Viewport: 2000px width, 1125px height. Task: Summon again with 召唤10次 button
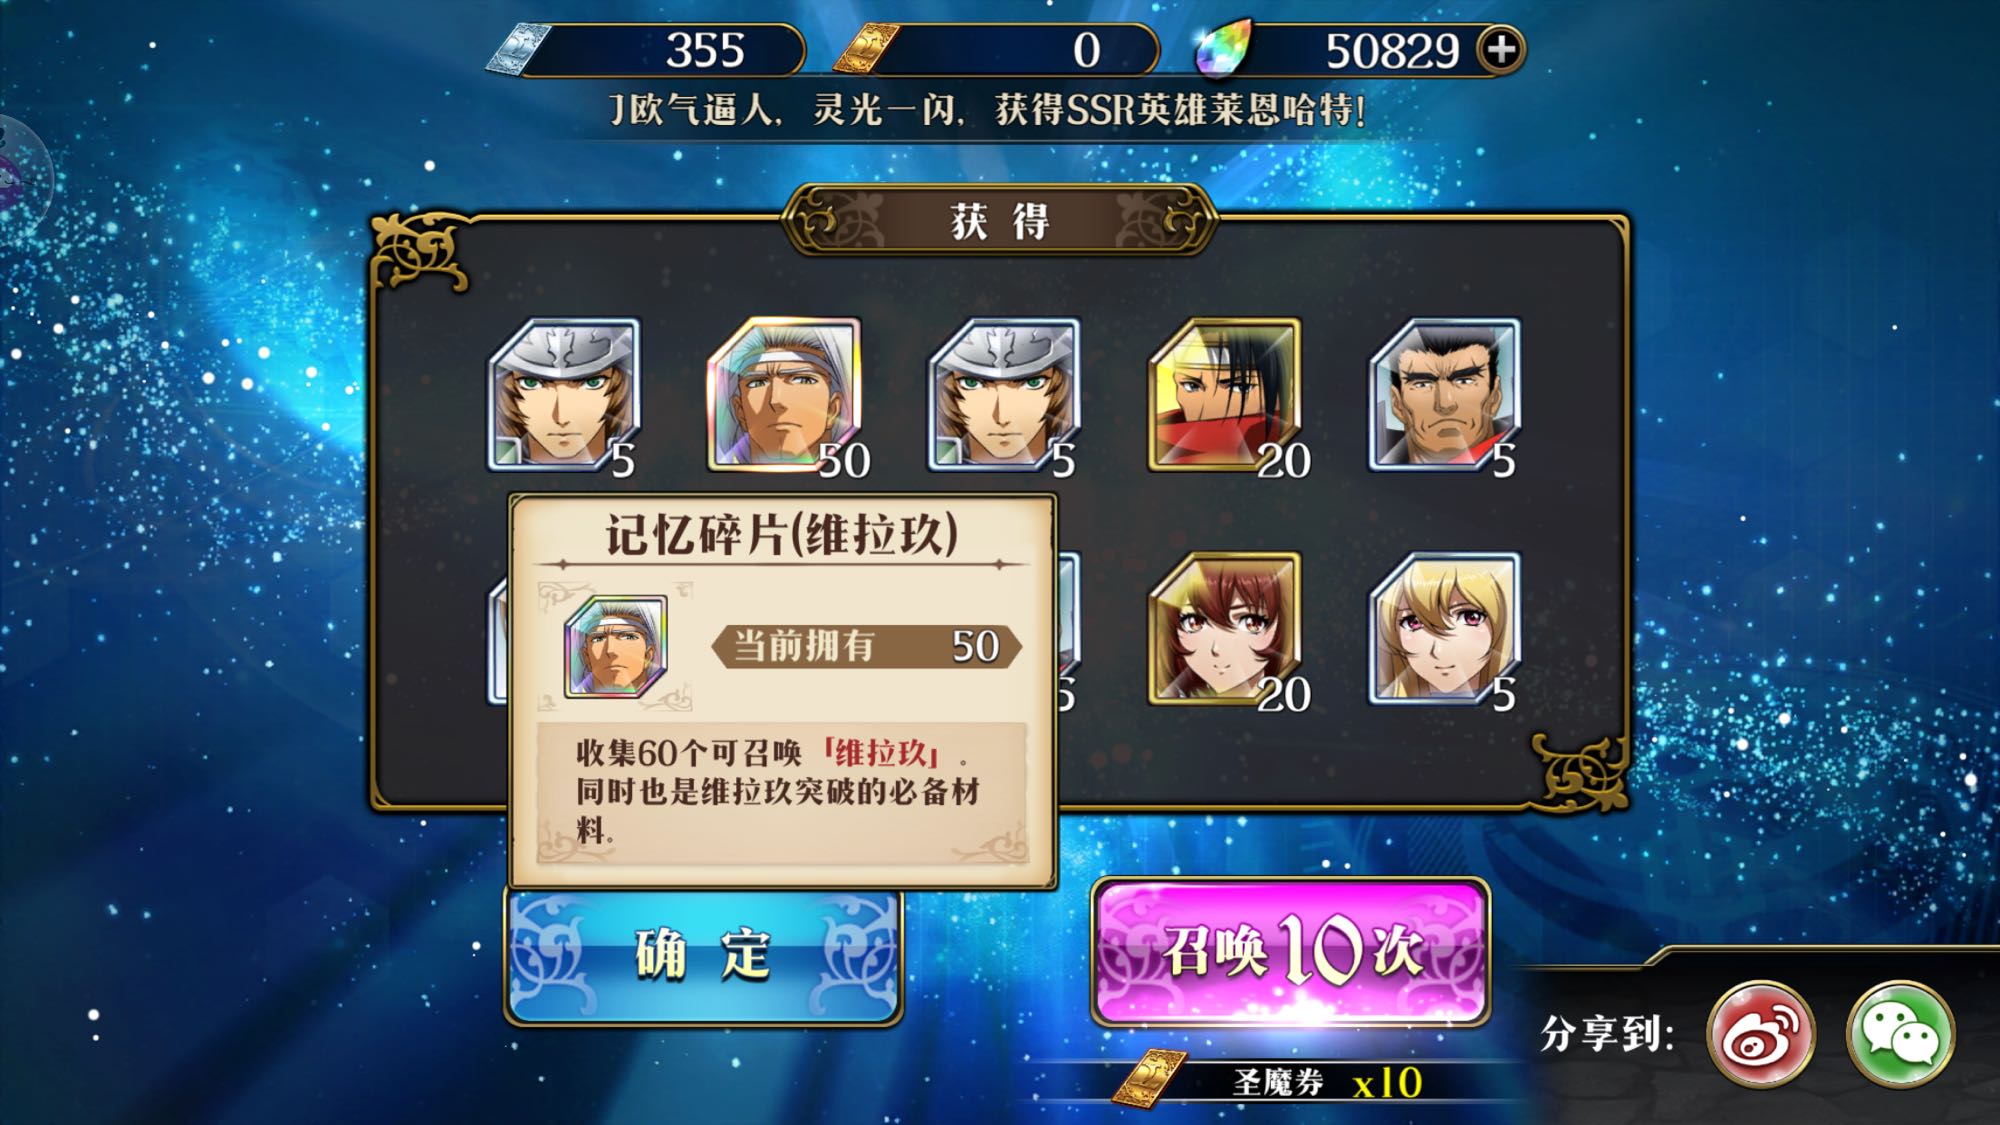pyautogui.click(x=1291, y=951)
